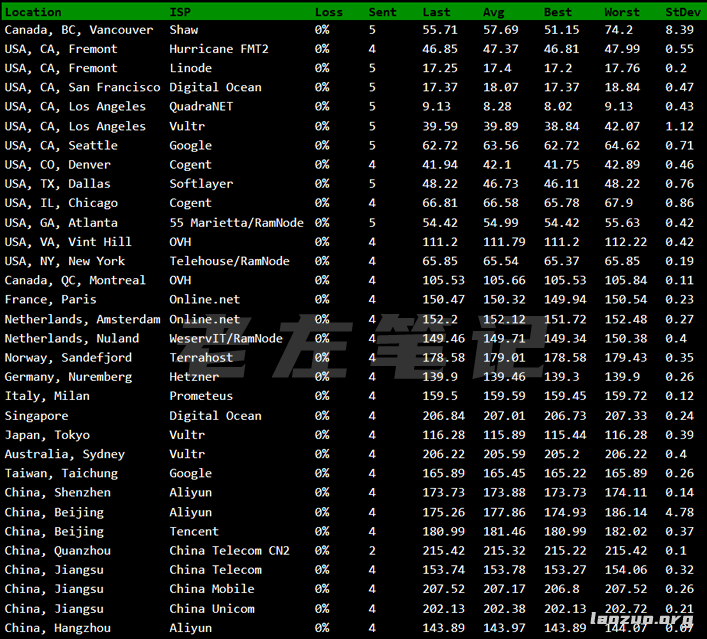Click 'China Telecom CN2' ISP entry
The height and width of the screenshot is (639, 707).
230,551
